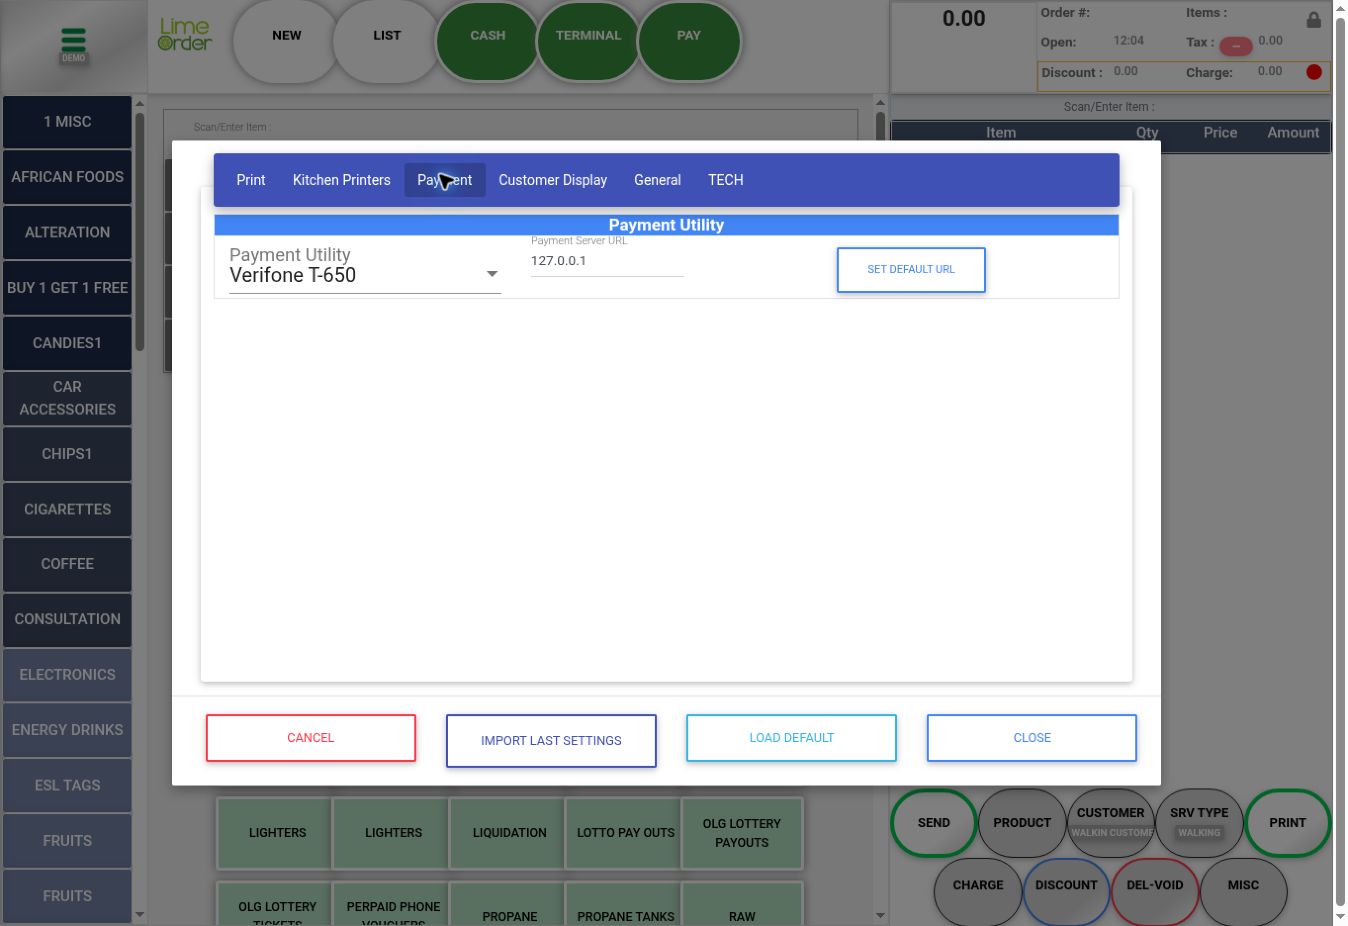Click the DISCOUNT round button
Screen dimensions: 1348x926
[1066, 891]
